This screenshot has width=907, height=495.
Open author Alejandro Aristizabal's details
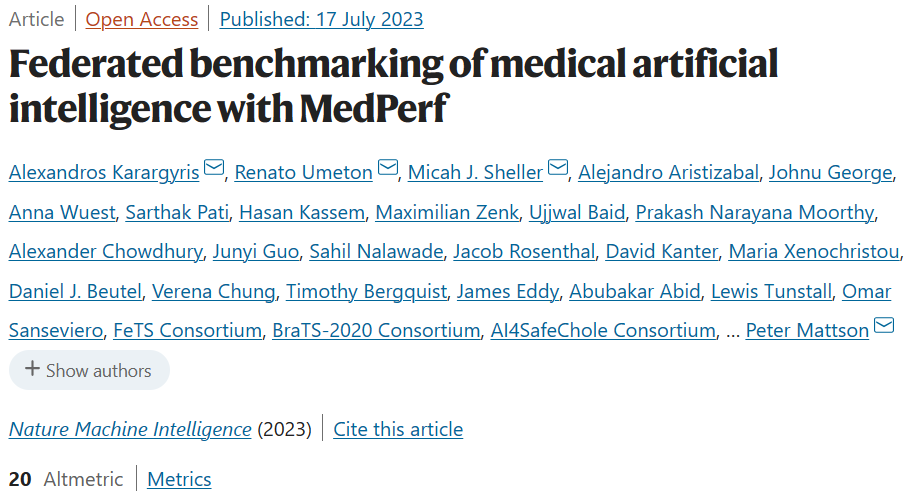click(x=667, y=173)
